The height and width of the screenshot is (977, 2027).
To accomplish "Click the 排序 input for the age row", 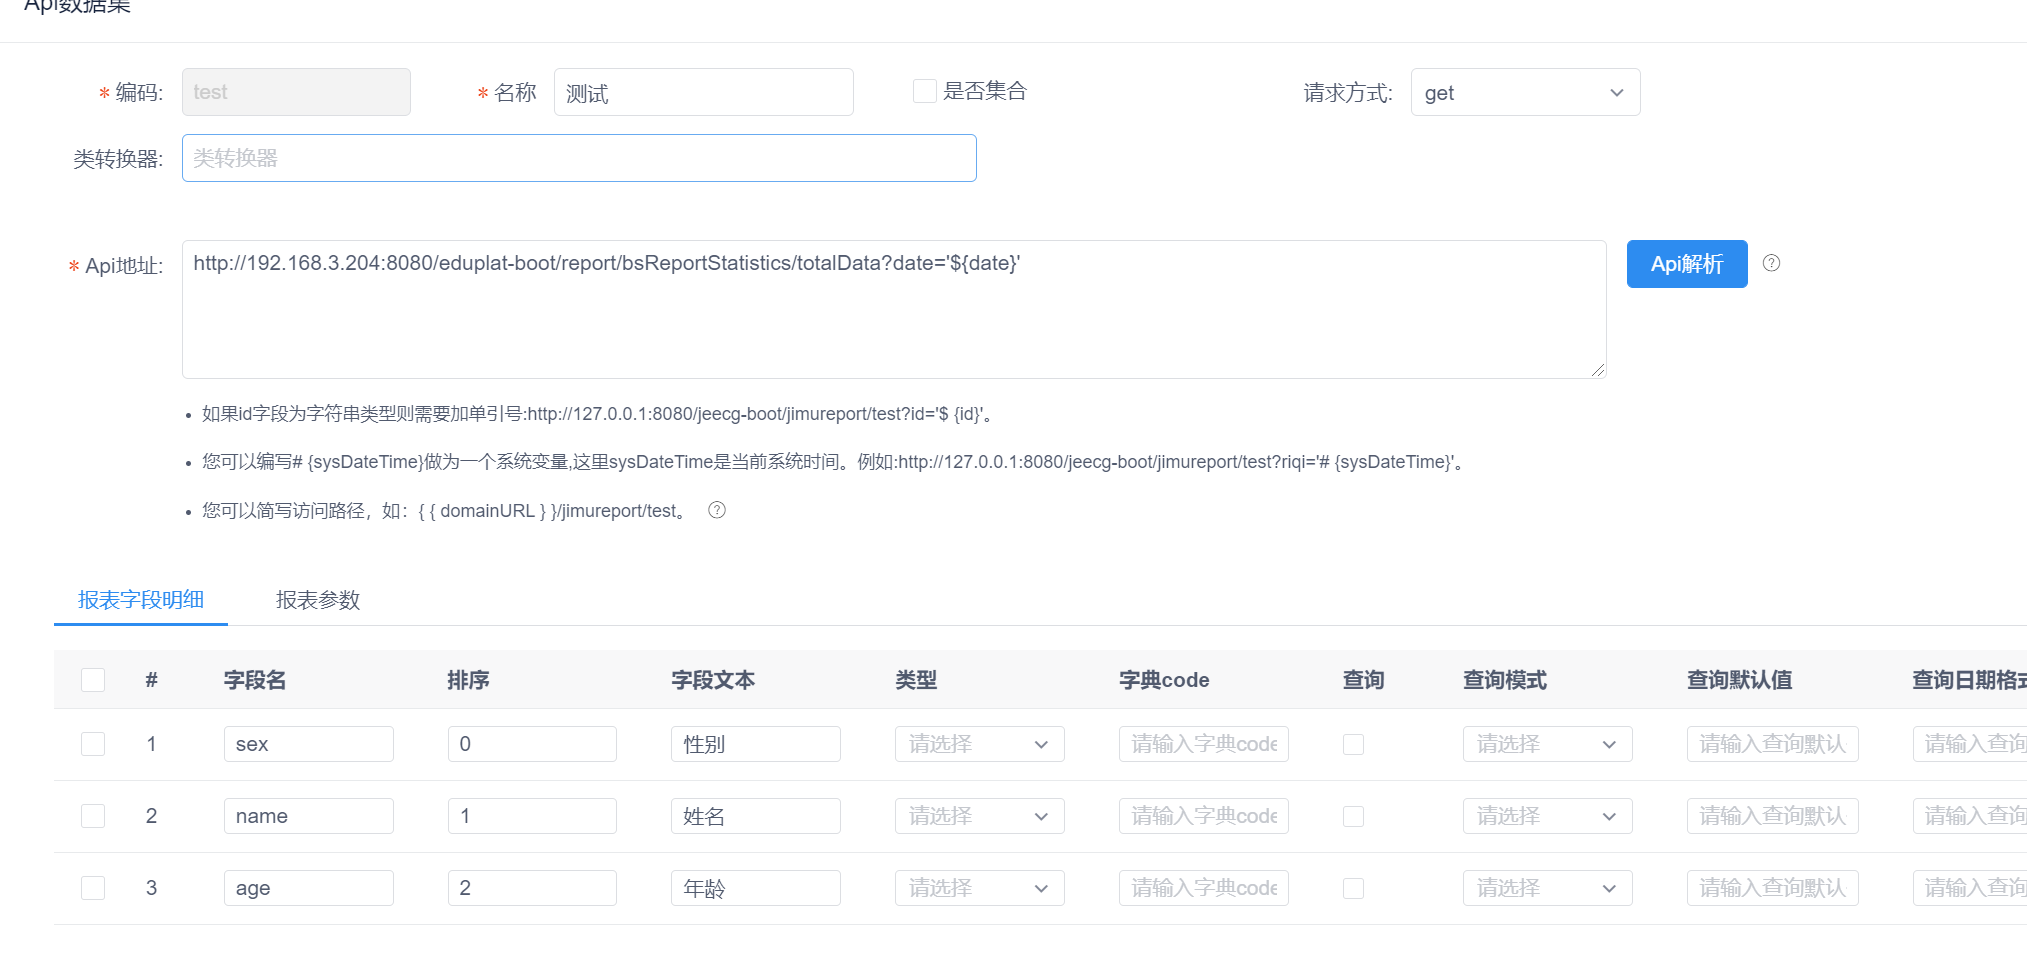I will click(531, 887).
